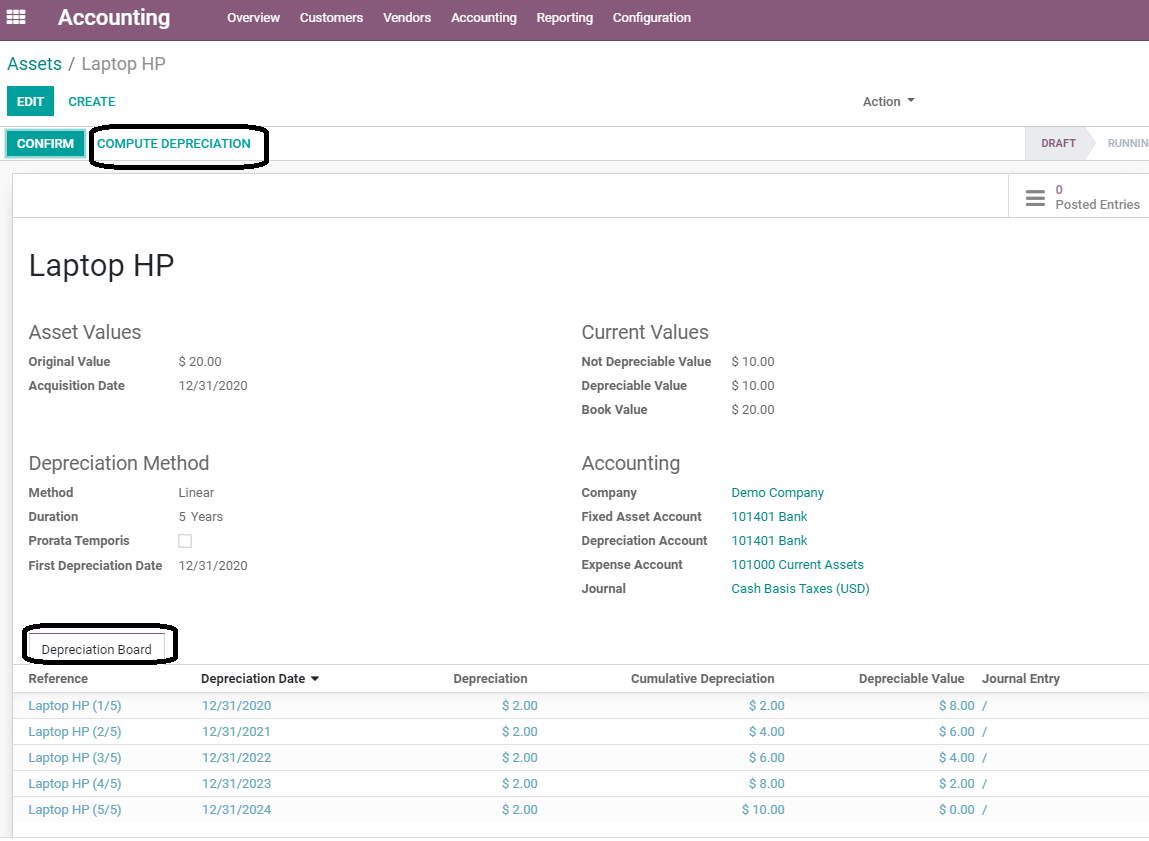Open the Vendors menu
The height and width of the screenshot is (841, 1149).
click(407, 18)
